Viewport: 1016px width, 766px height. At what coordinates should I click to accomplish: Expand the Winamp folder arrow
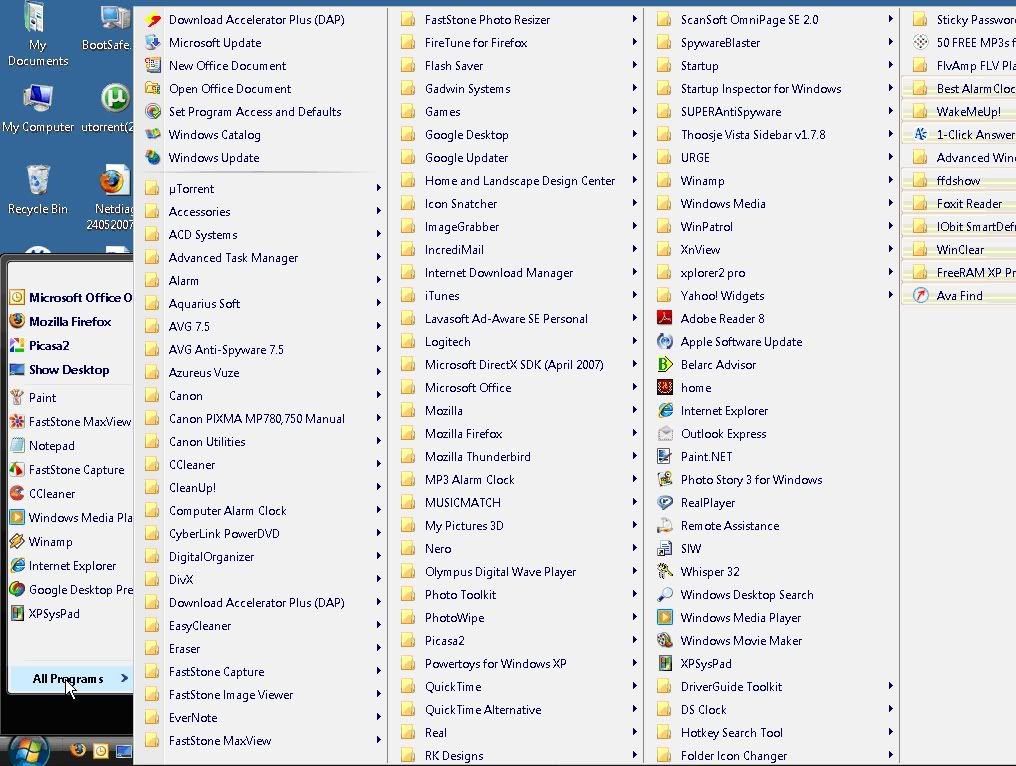pyautogui.click(x=890, y=180)
